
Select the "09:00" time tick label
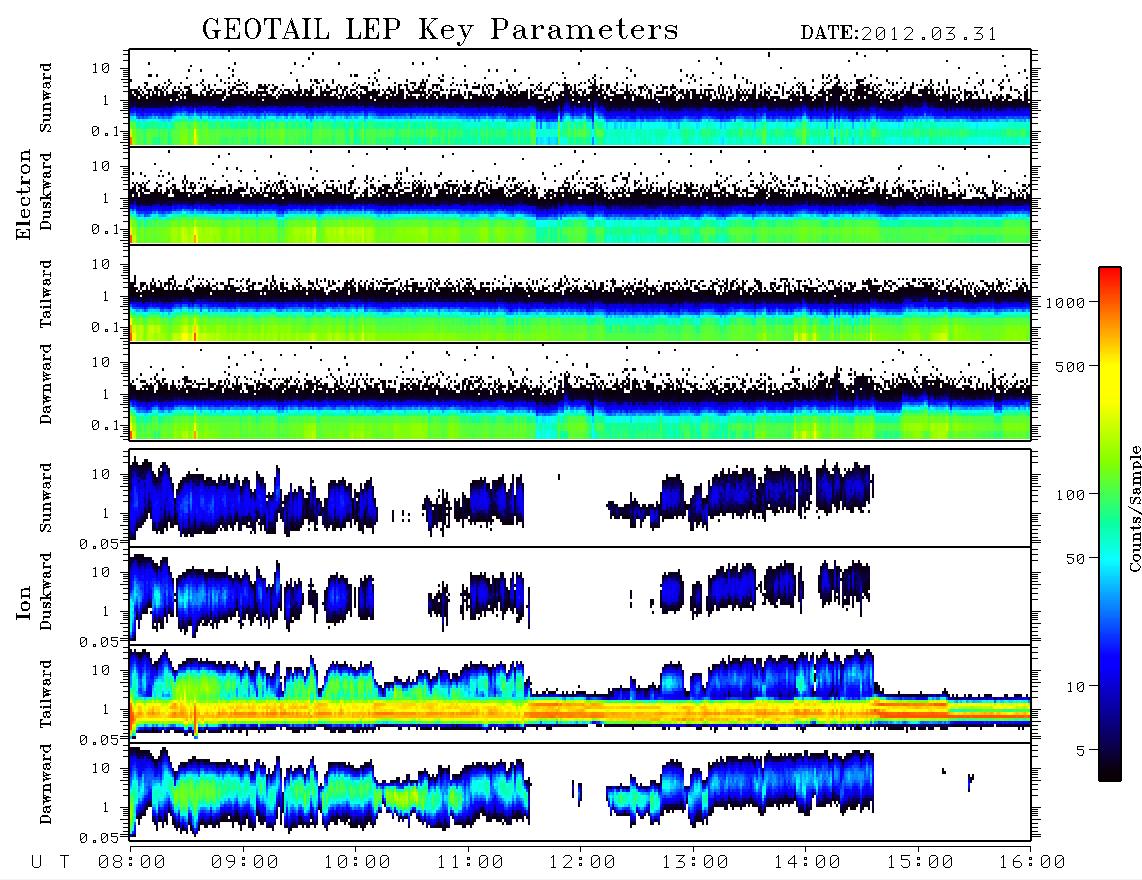(244, 863)
